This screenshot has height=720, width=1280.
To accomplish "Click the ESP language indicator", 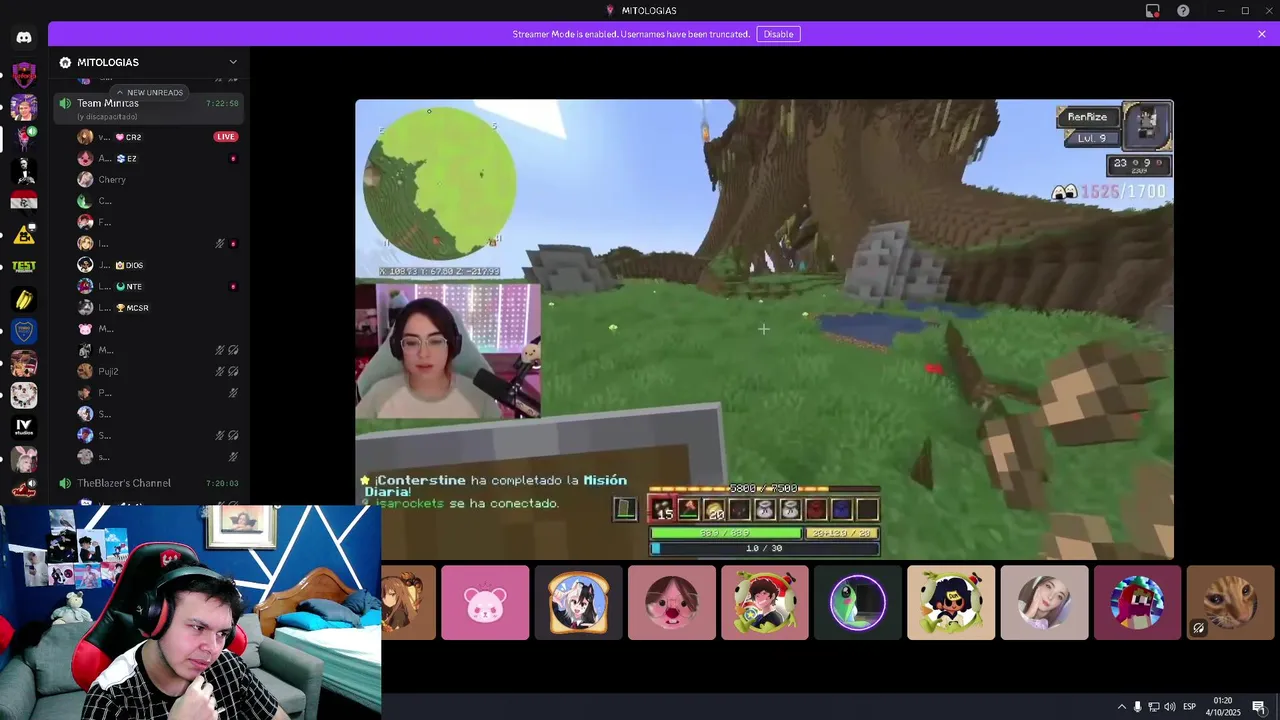I will (1189, 707).
